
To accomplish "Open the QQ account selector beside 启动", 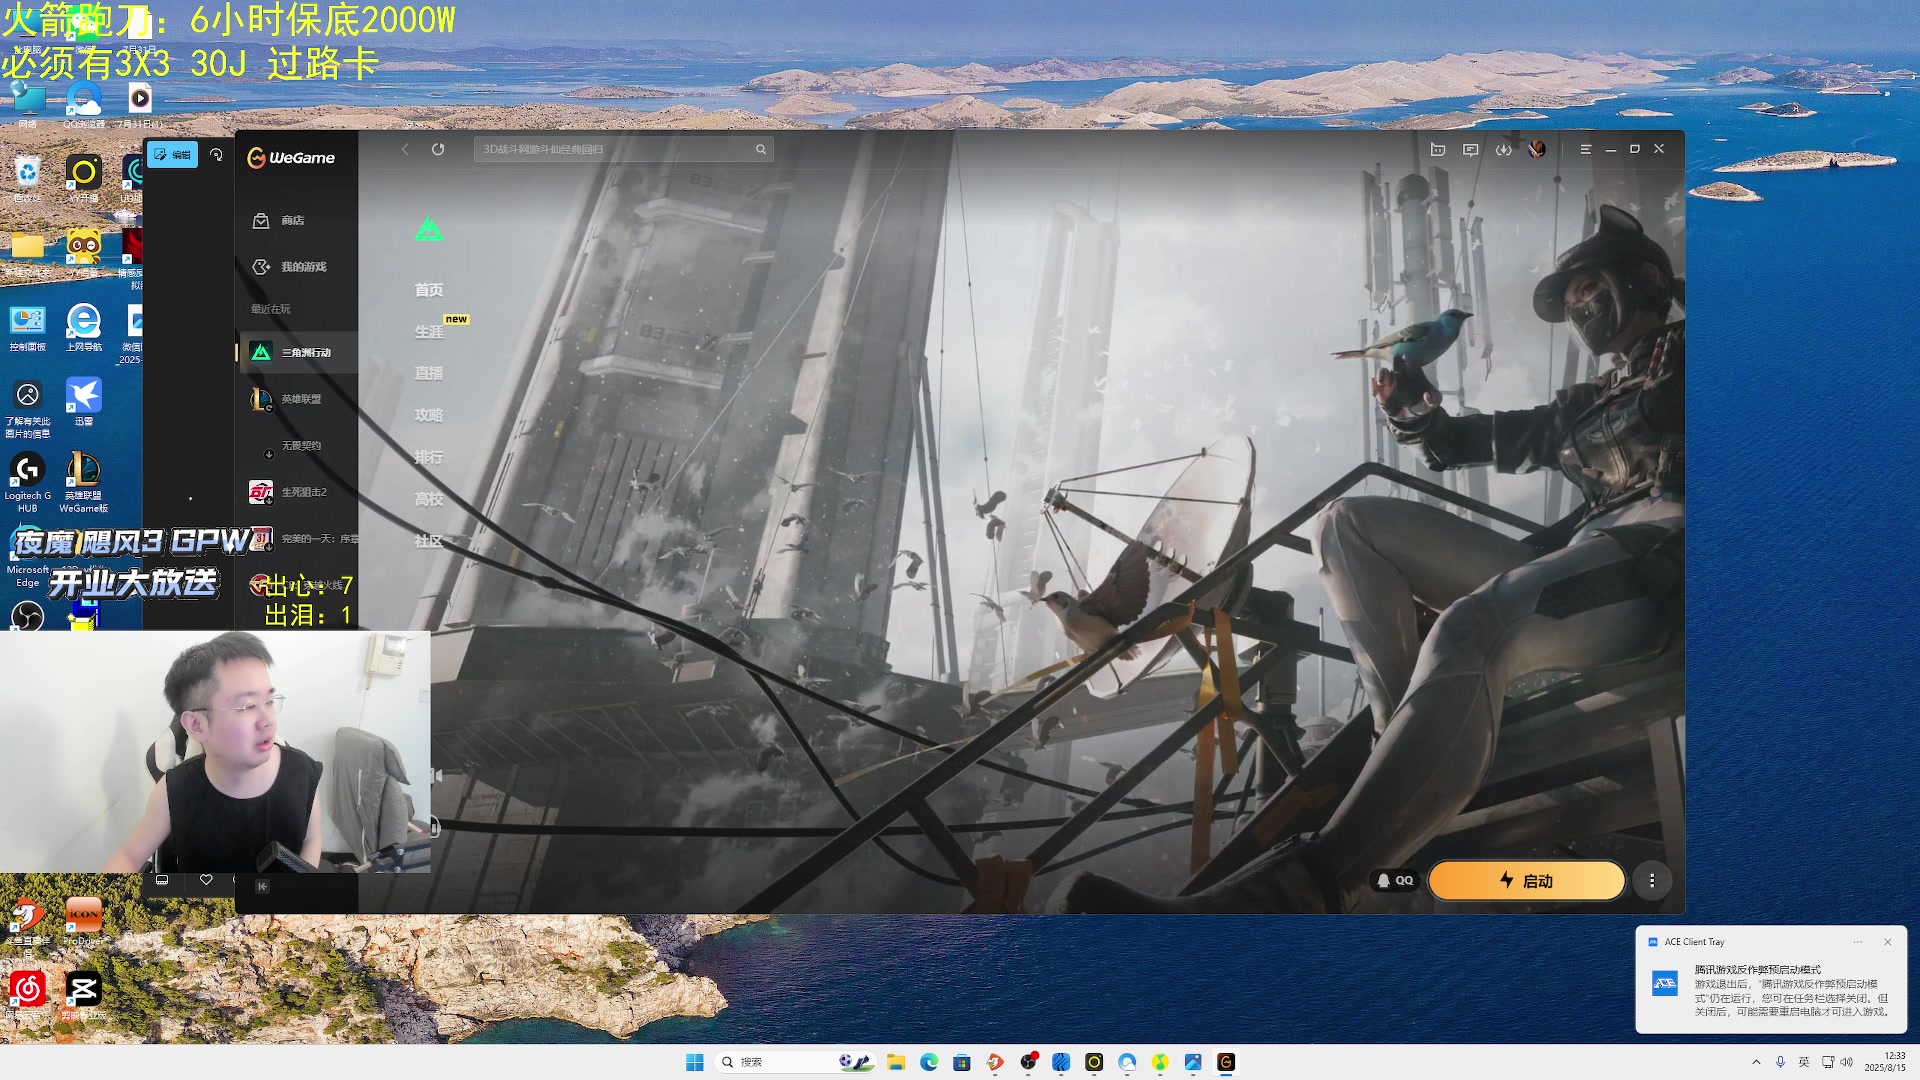I will [1395, 881].
